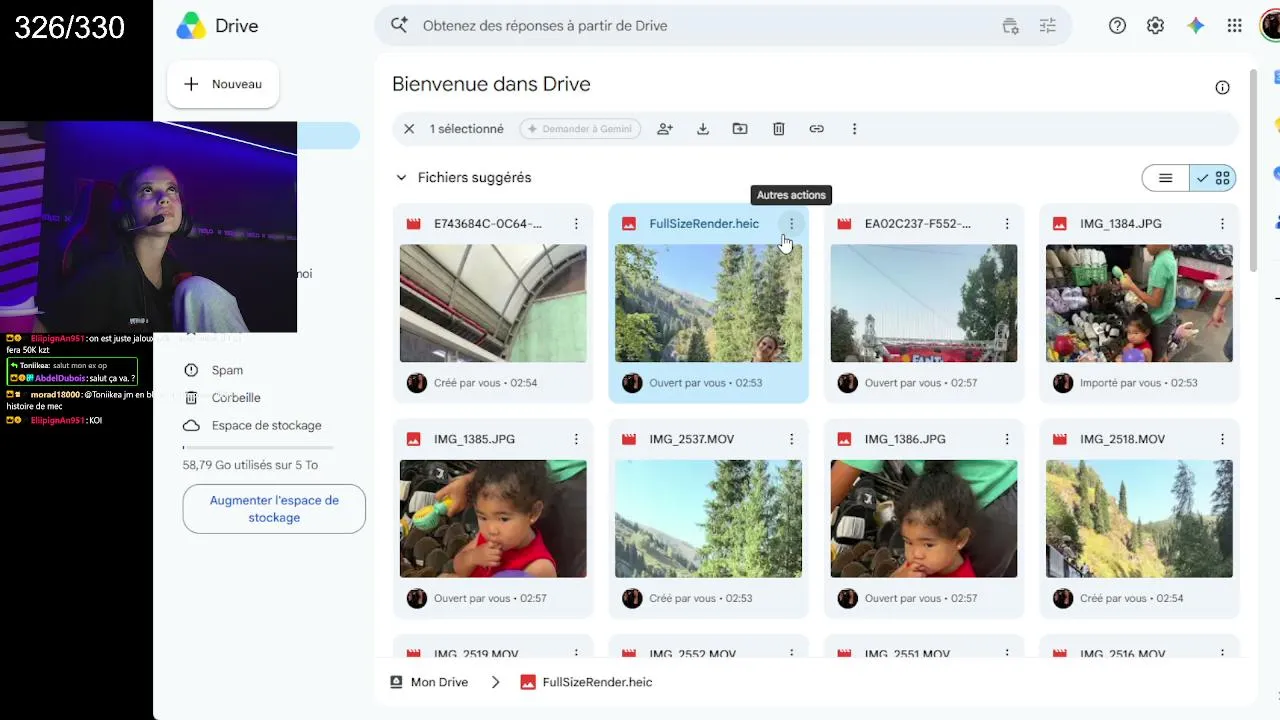Click the file type icon of EA0C237F-F552
The width and height of the screenshot is (1280, 720).
coord(844,224)
